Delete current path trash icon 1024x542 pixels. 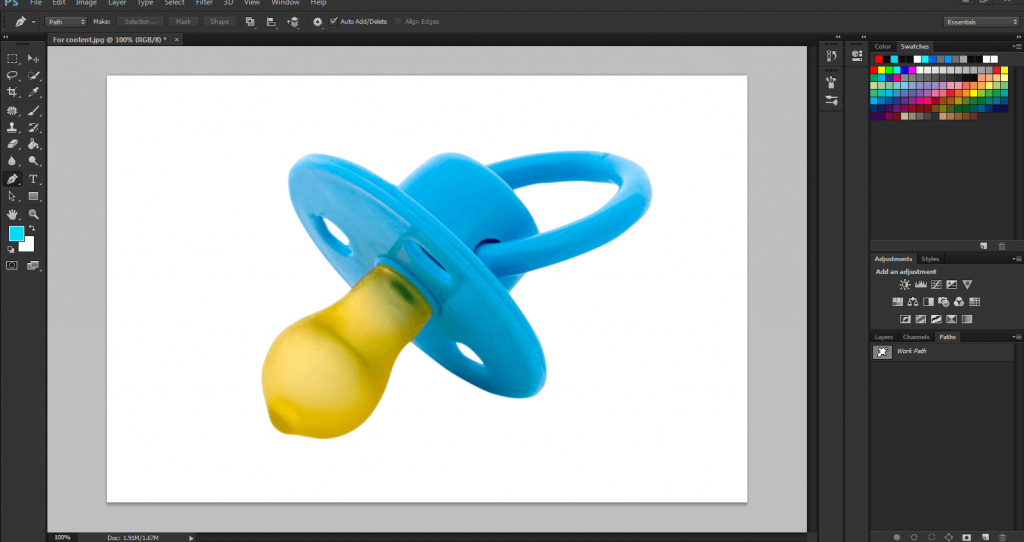click(x=1002, y=537)
